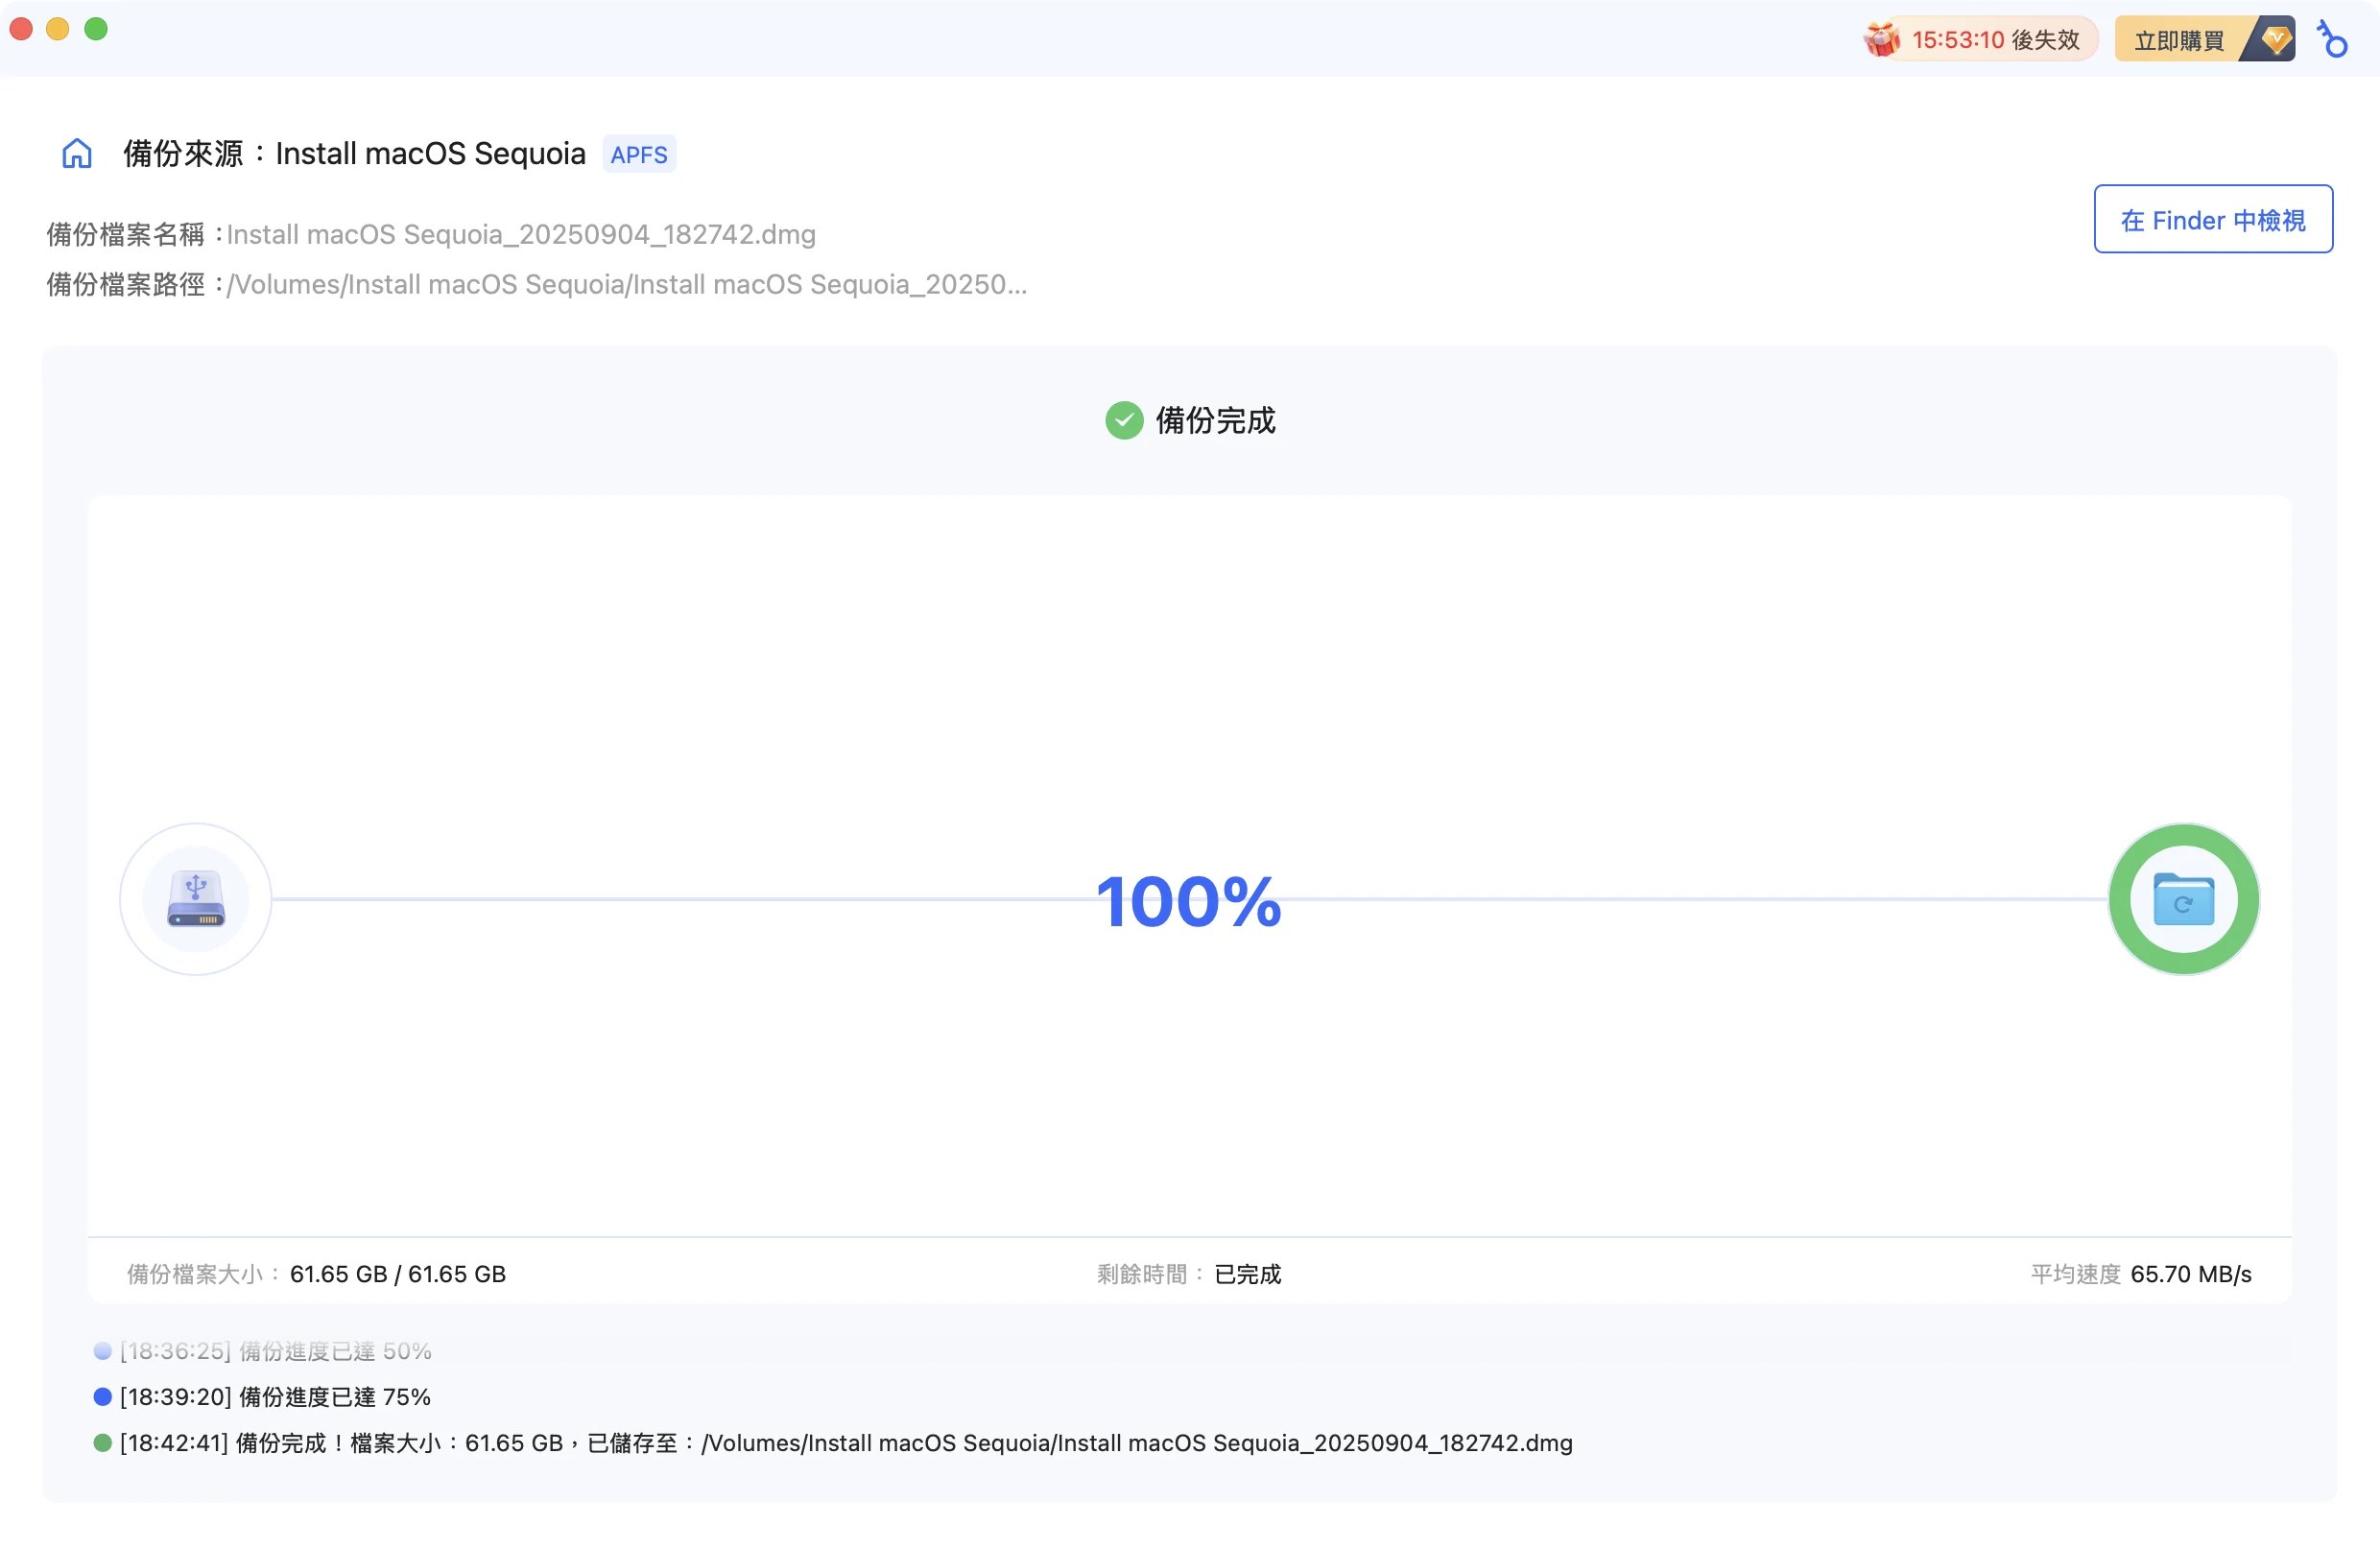Click the 立即購買 buy now button
The height and width of the screenshot is (1549, 2380).
click(2204, 40)
